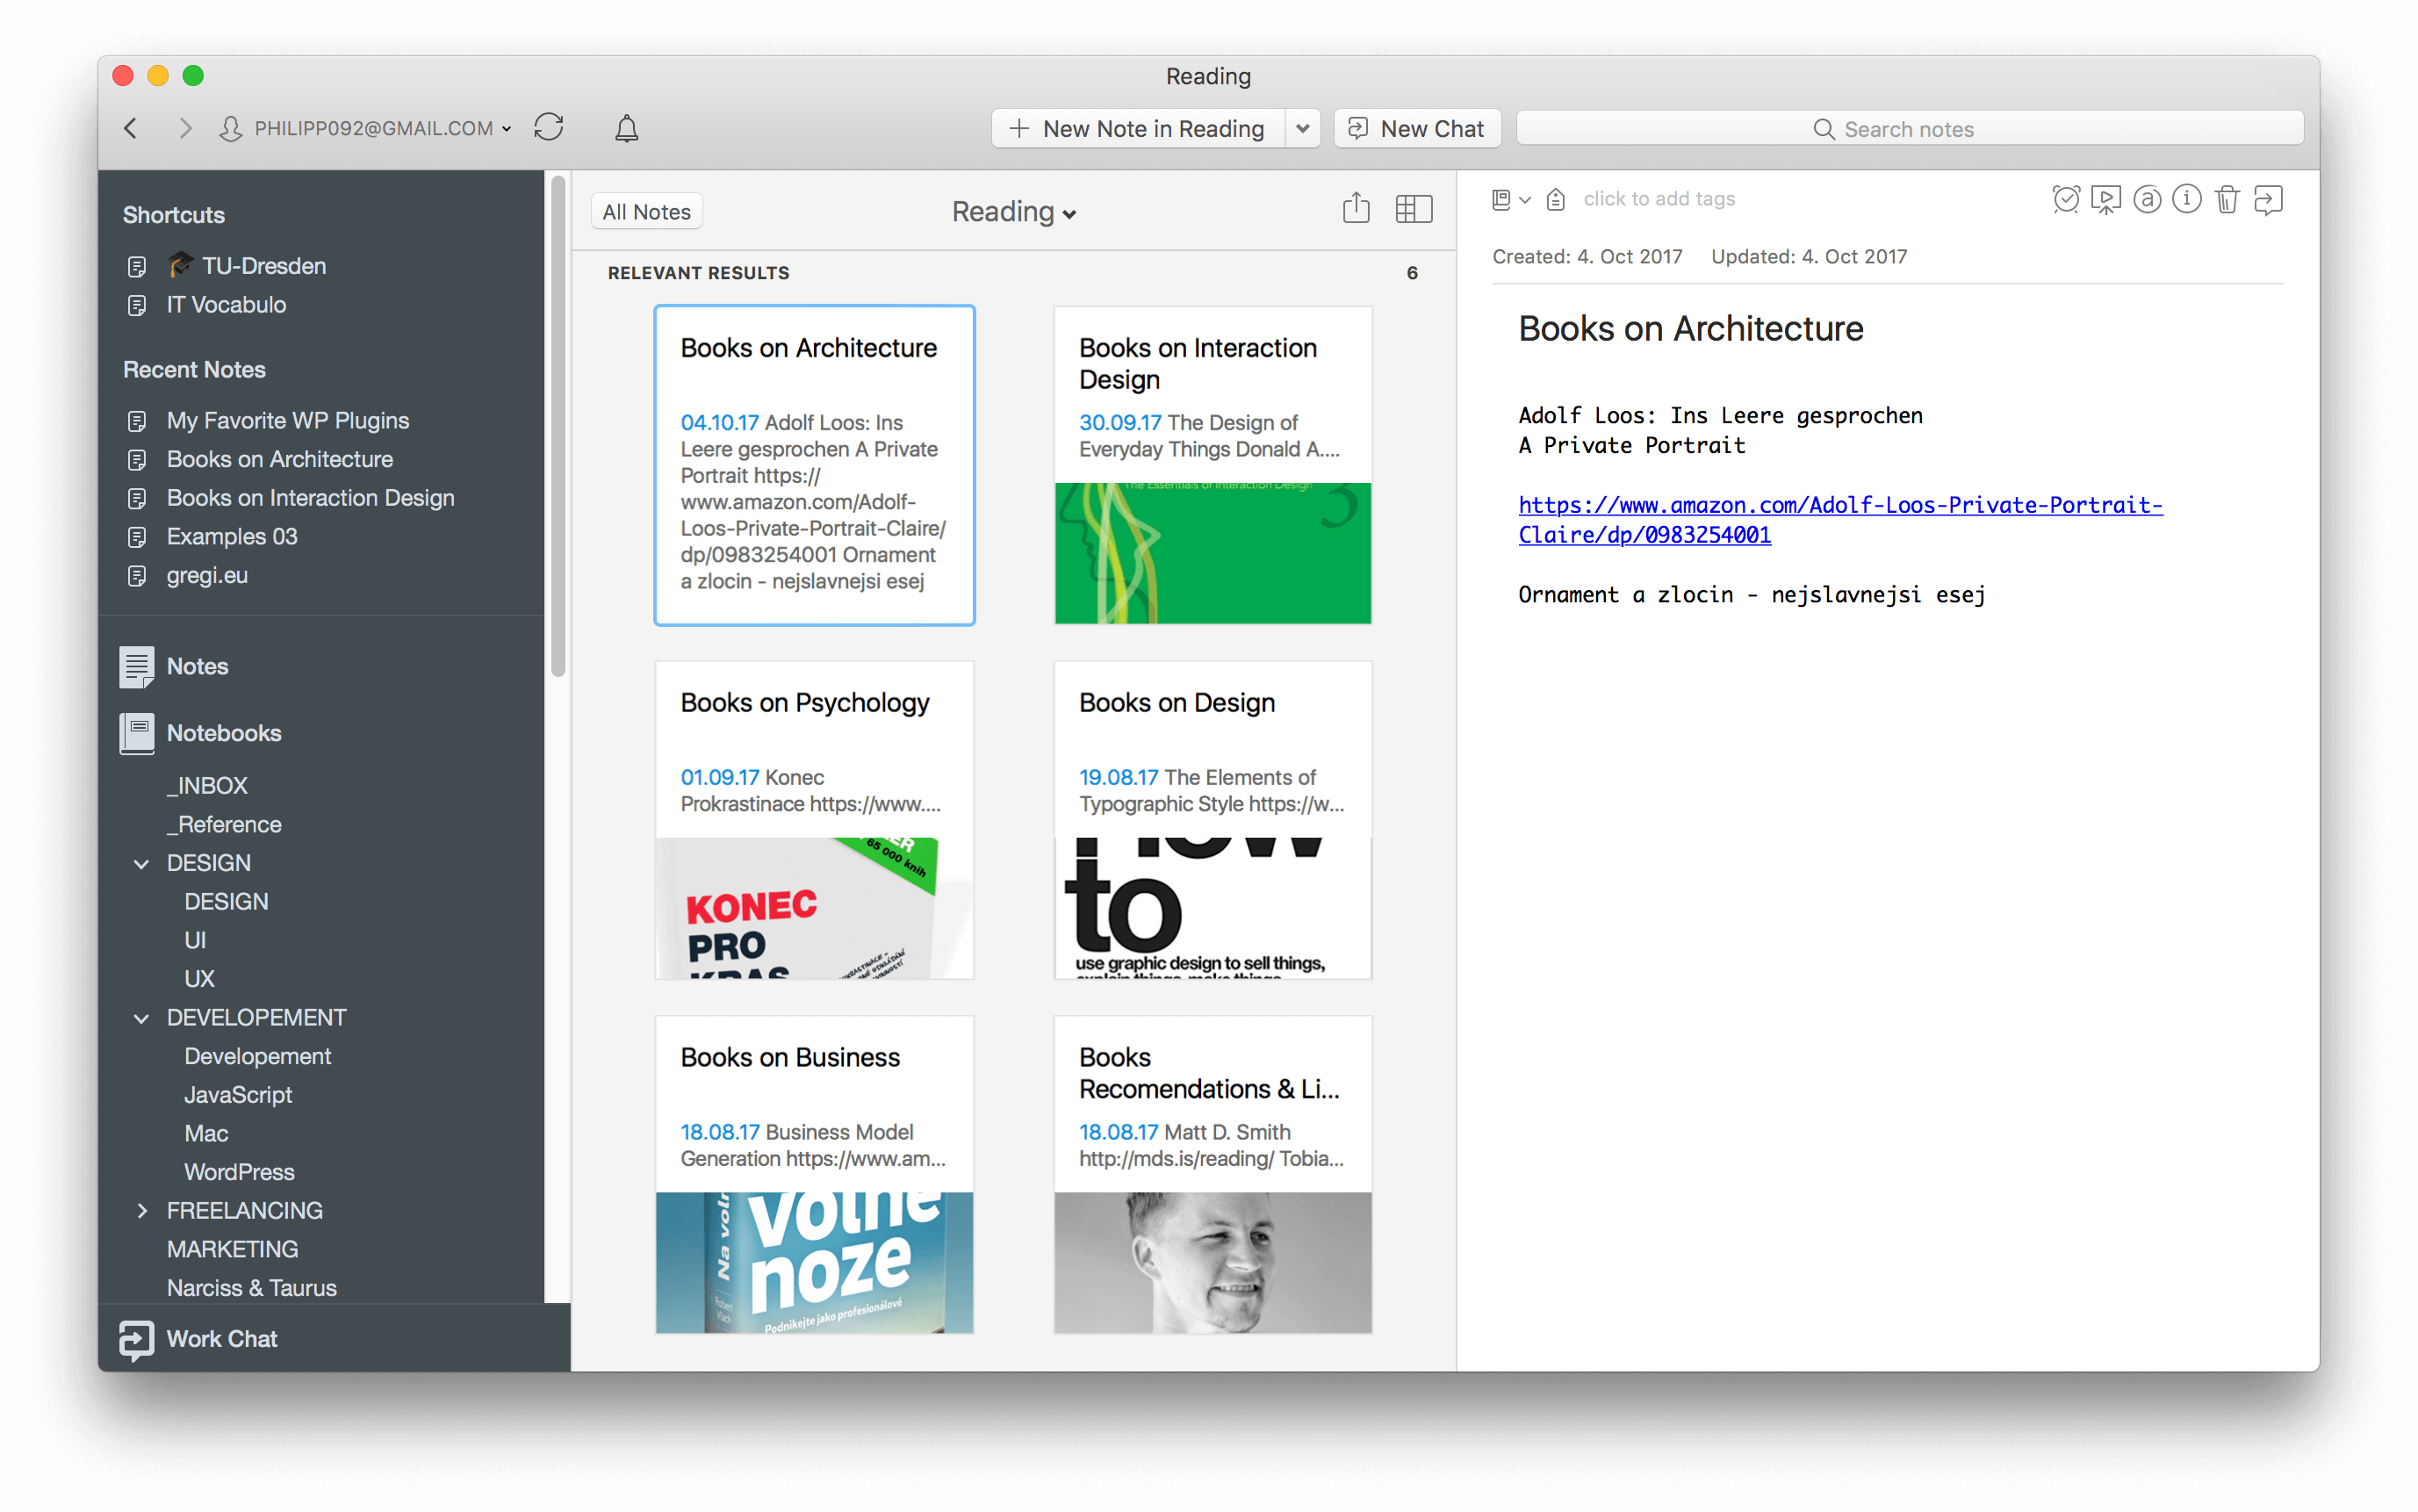Open the annotate note icon
The width and height of the screenshot is (2418, 1512).
2146,199
